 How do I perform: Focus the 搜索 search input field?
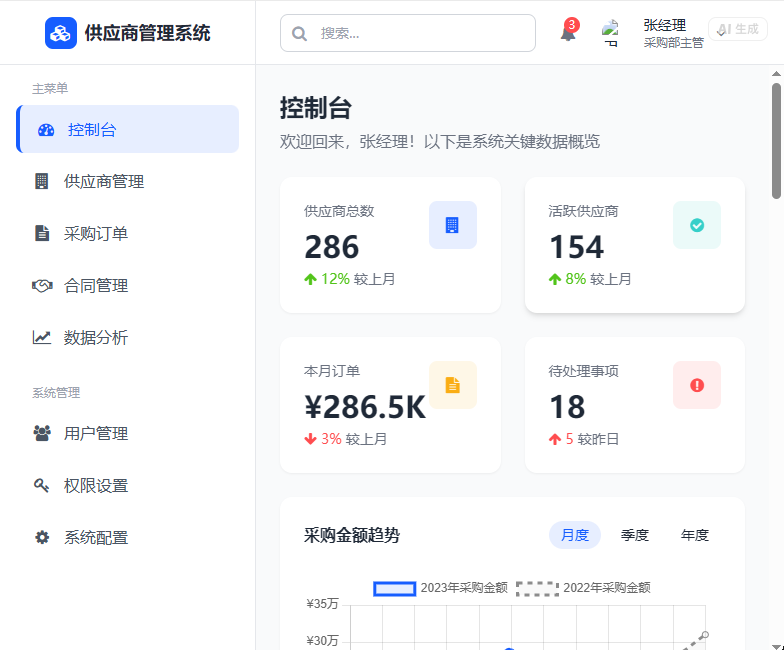408,33
